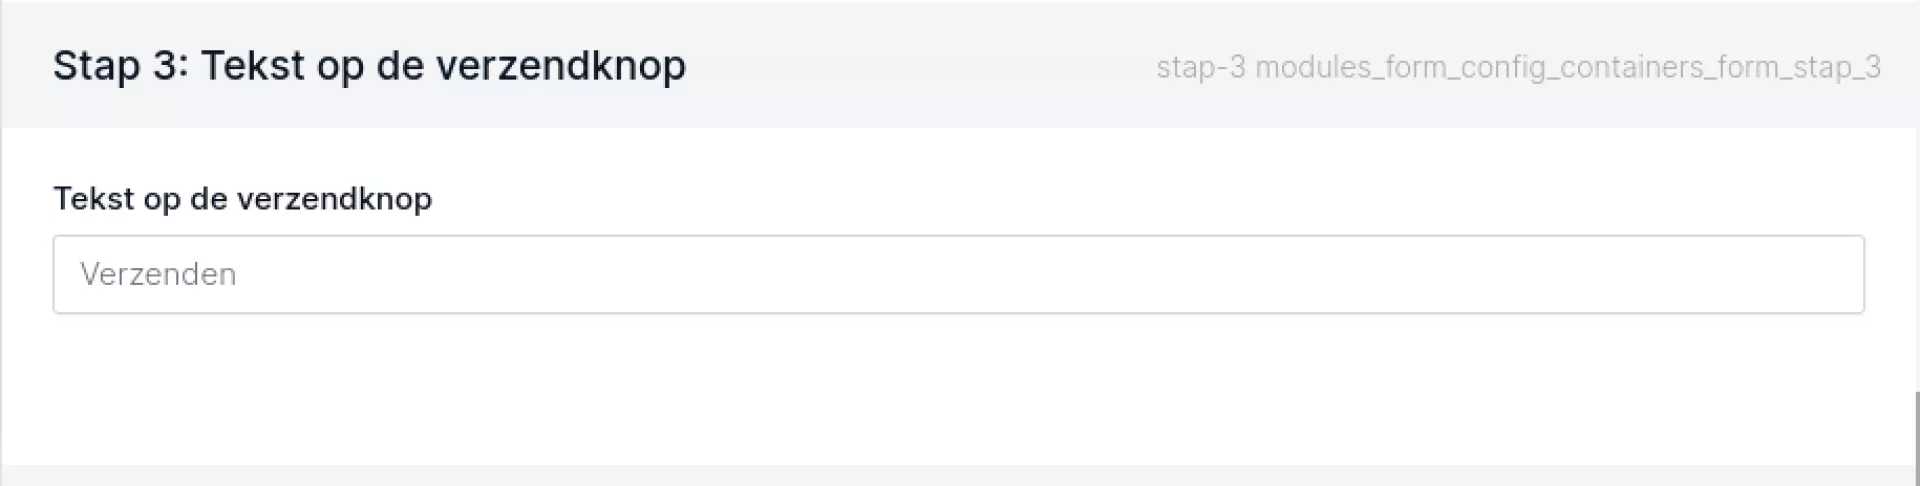The height and width of the screenshot is (486, 1920).
Task: Click grey header area between title and identifier
Action: point(920,66)
